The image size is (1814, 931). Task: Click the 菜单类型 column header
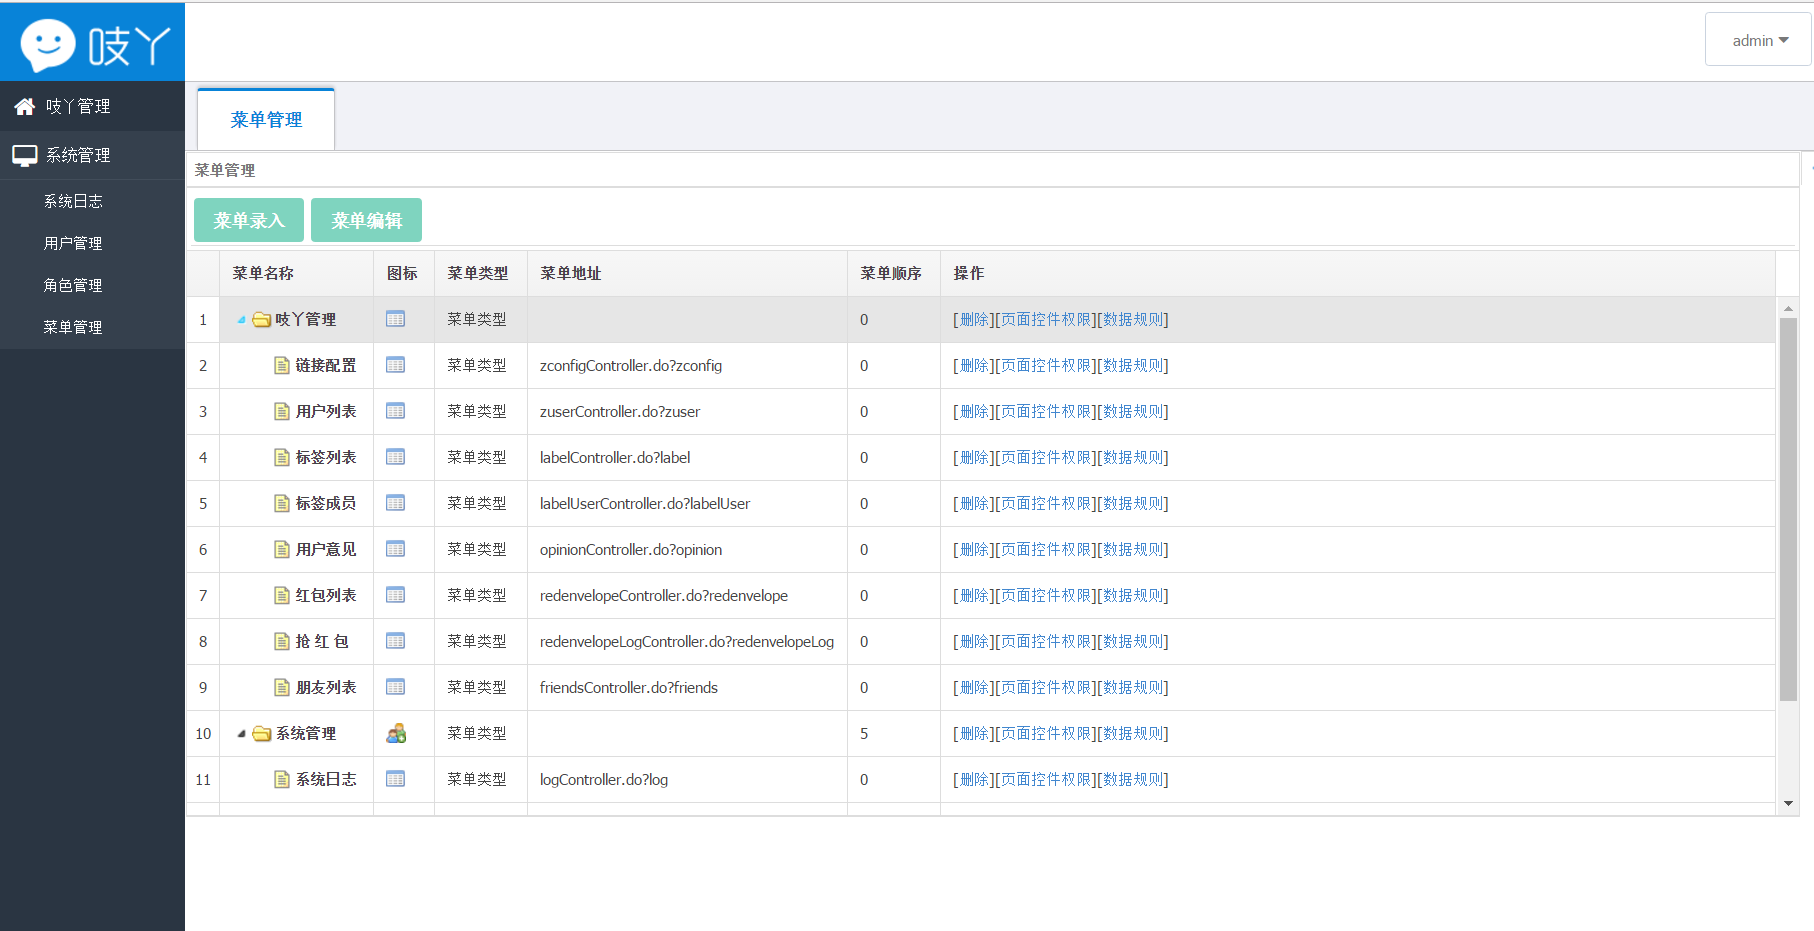pos(480,274)
